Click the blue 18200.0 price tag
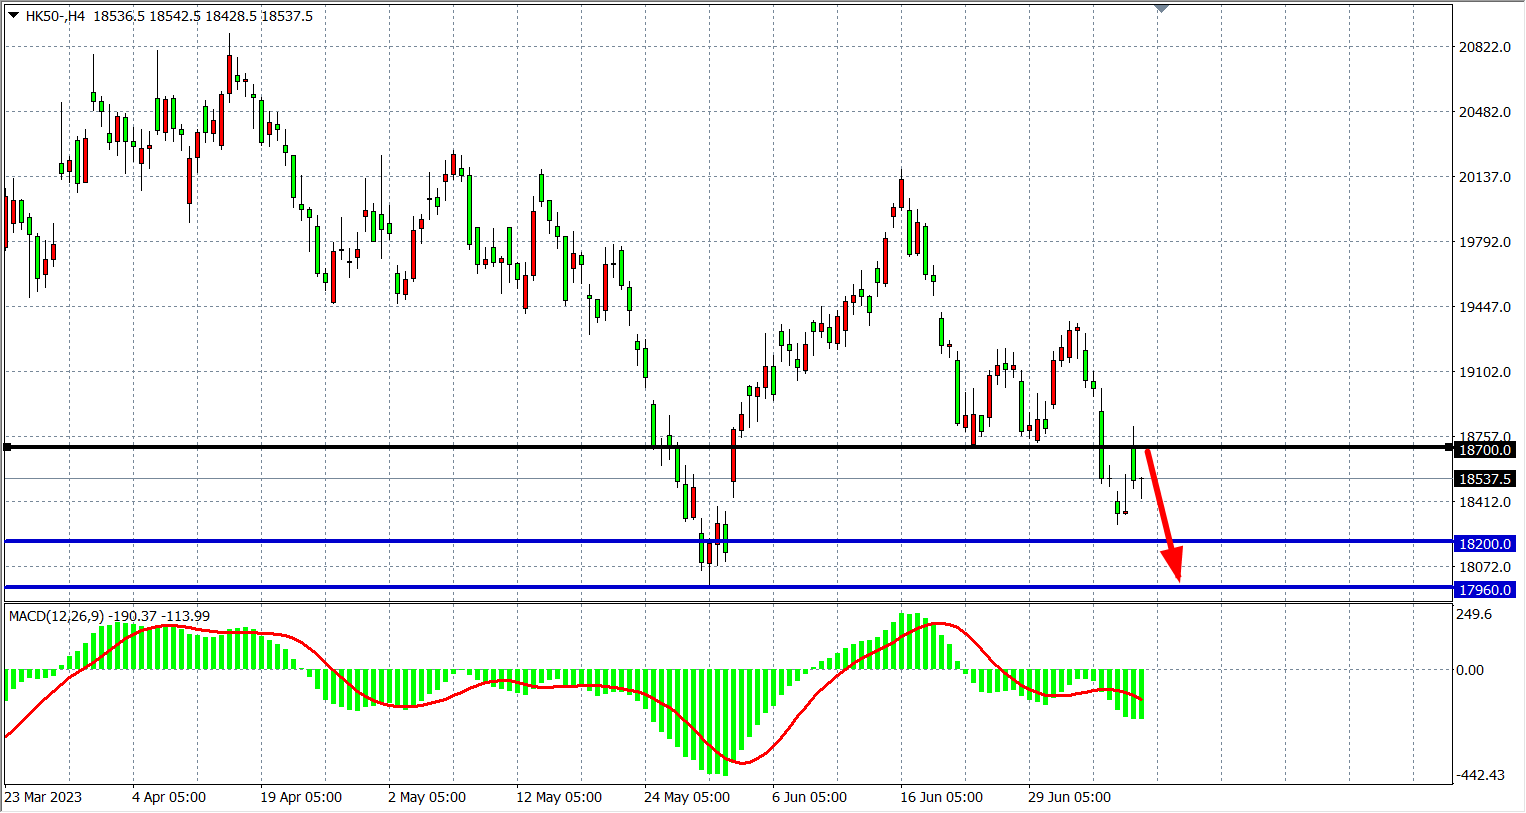This screenshot has height=813, width=1526. [1485, 544]
